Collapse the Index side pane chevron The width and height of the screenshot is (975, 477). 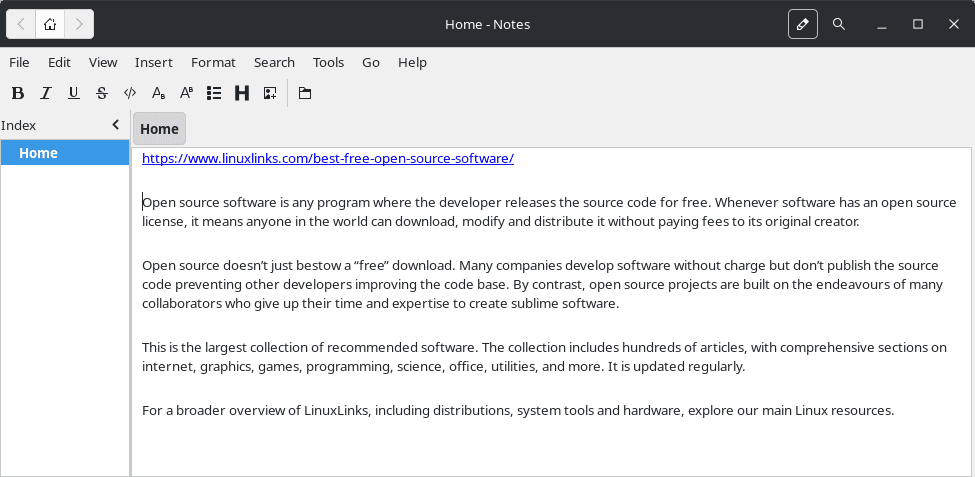(116, 125)
